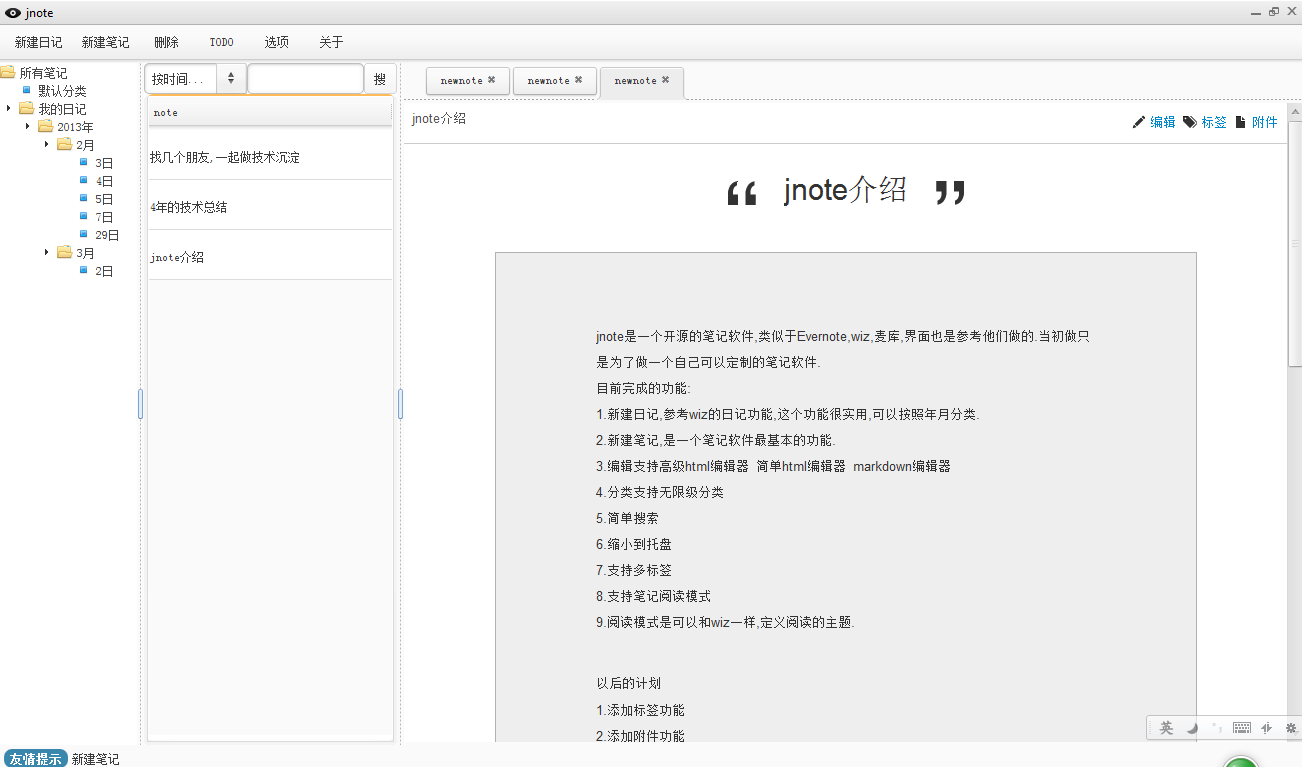This screenshot has width=1302, height=767.
Task: Click the line 6.缩小到托盘
Action: click(x=634, y=544)
